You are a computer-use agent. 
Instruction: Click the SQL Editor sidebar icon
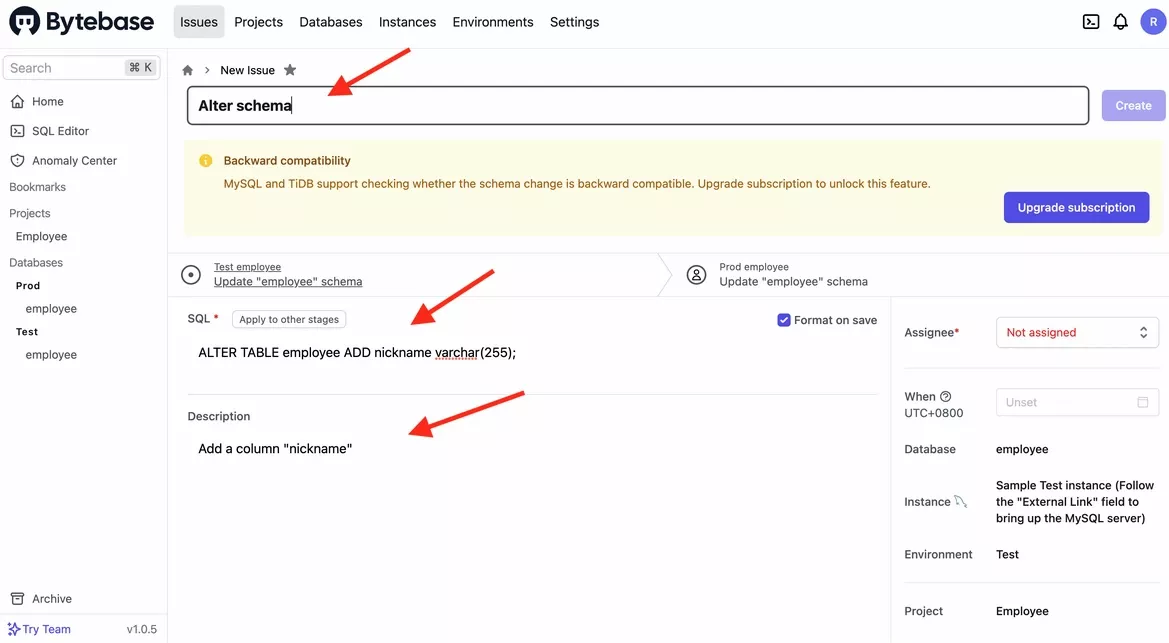pyautogui.click(x=17, y=131)
